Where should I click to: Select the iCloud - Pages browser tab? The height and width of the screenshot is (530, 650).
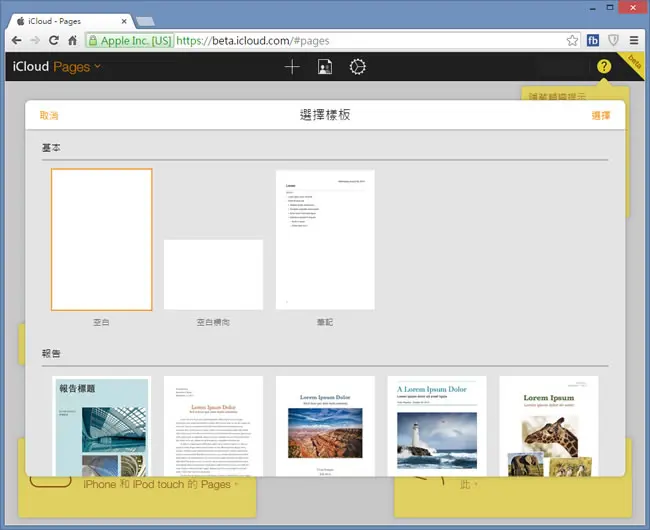(x=70, y=21)
